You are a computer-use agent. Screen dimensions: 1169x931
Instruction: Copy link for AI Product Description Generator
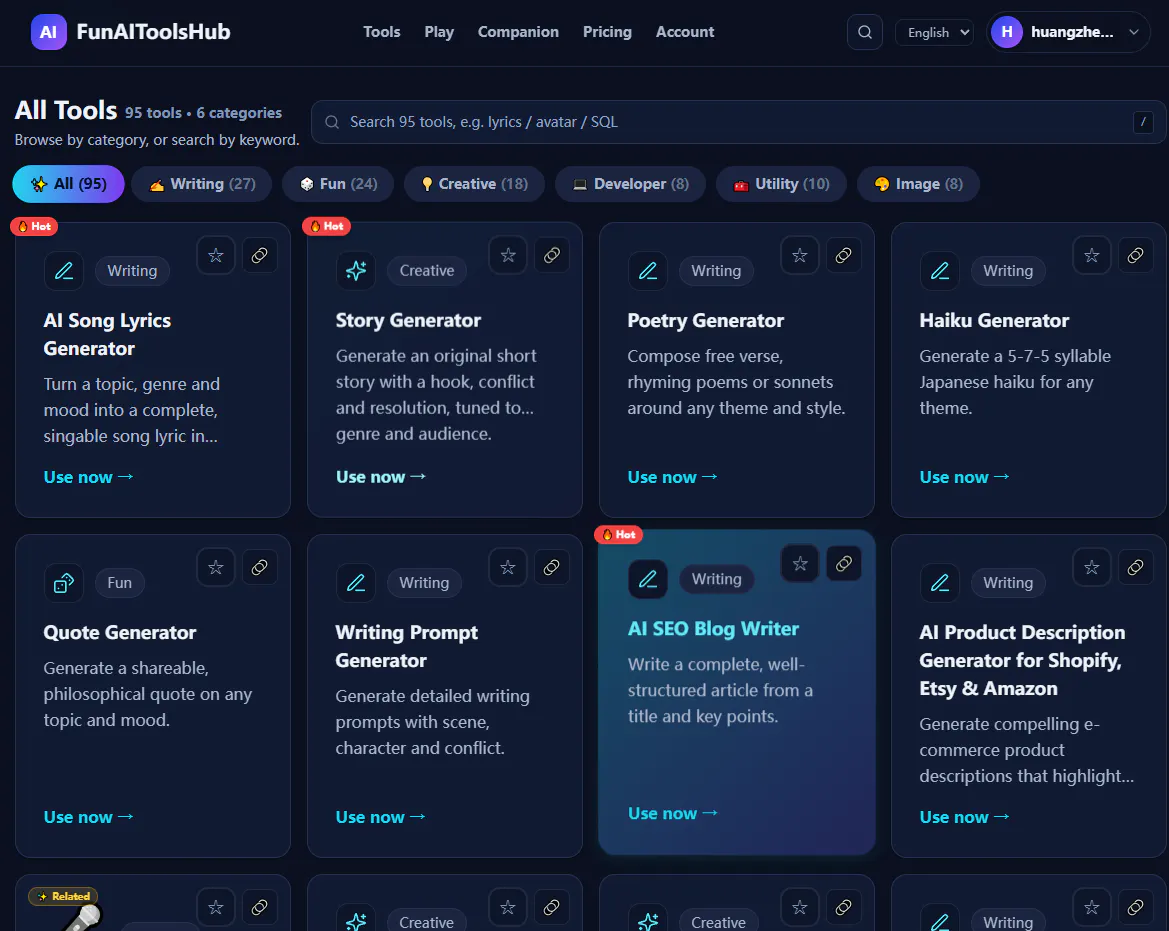1135,567
